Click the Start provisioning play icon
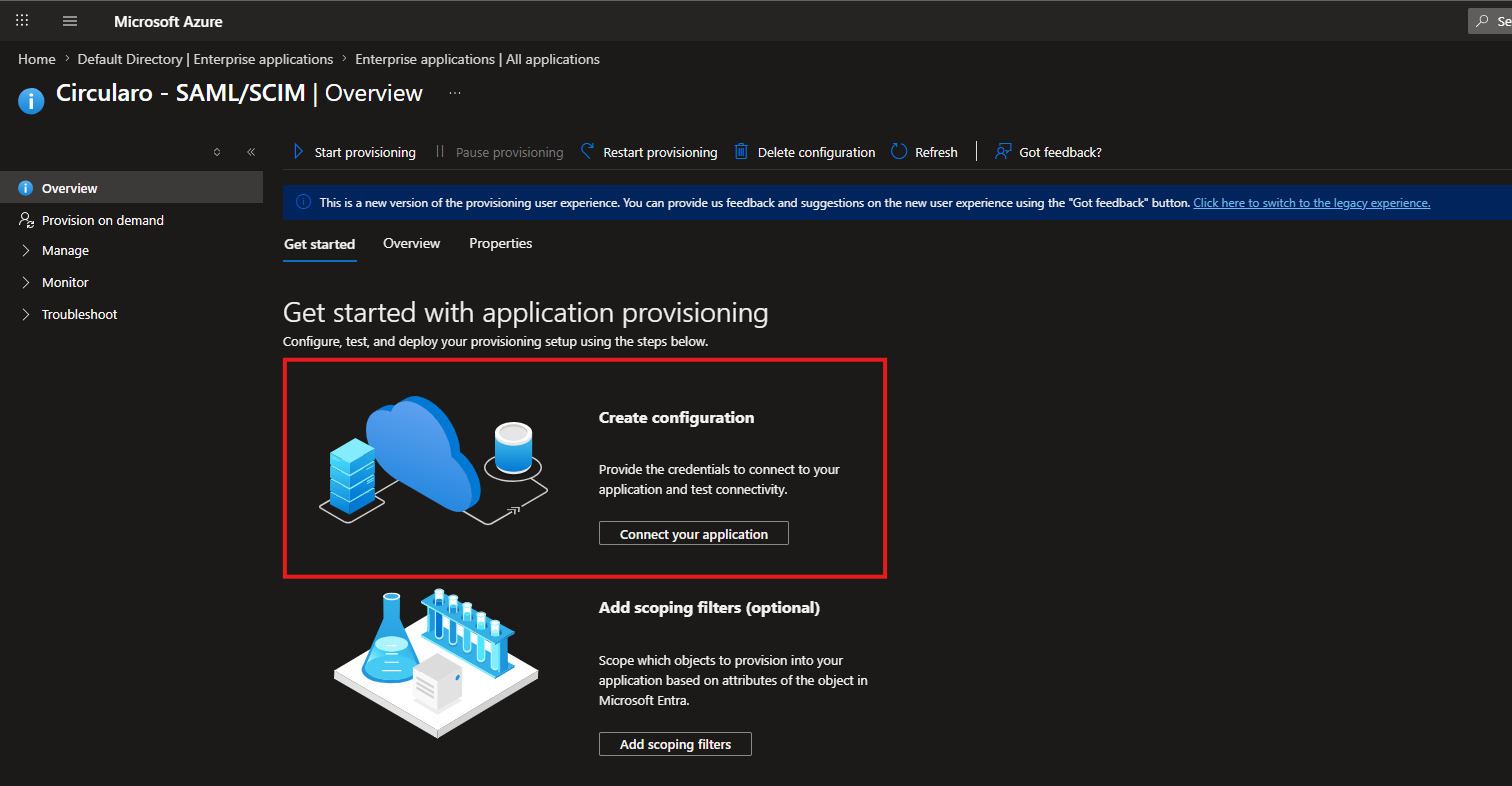The width and height of the screenshot is (1512, 786). coord(298,152)
